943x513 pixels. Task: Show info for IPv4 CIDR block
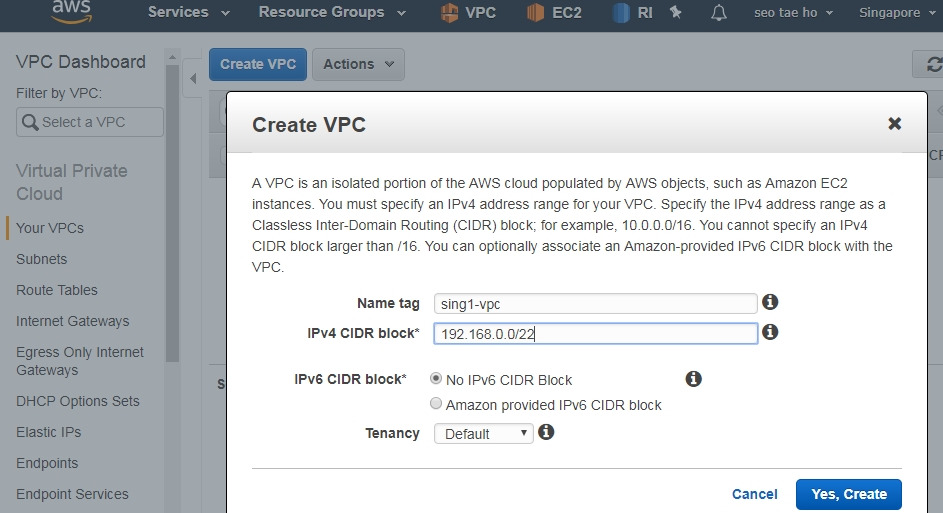[x=770, y=332]
